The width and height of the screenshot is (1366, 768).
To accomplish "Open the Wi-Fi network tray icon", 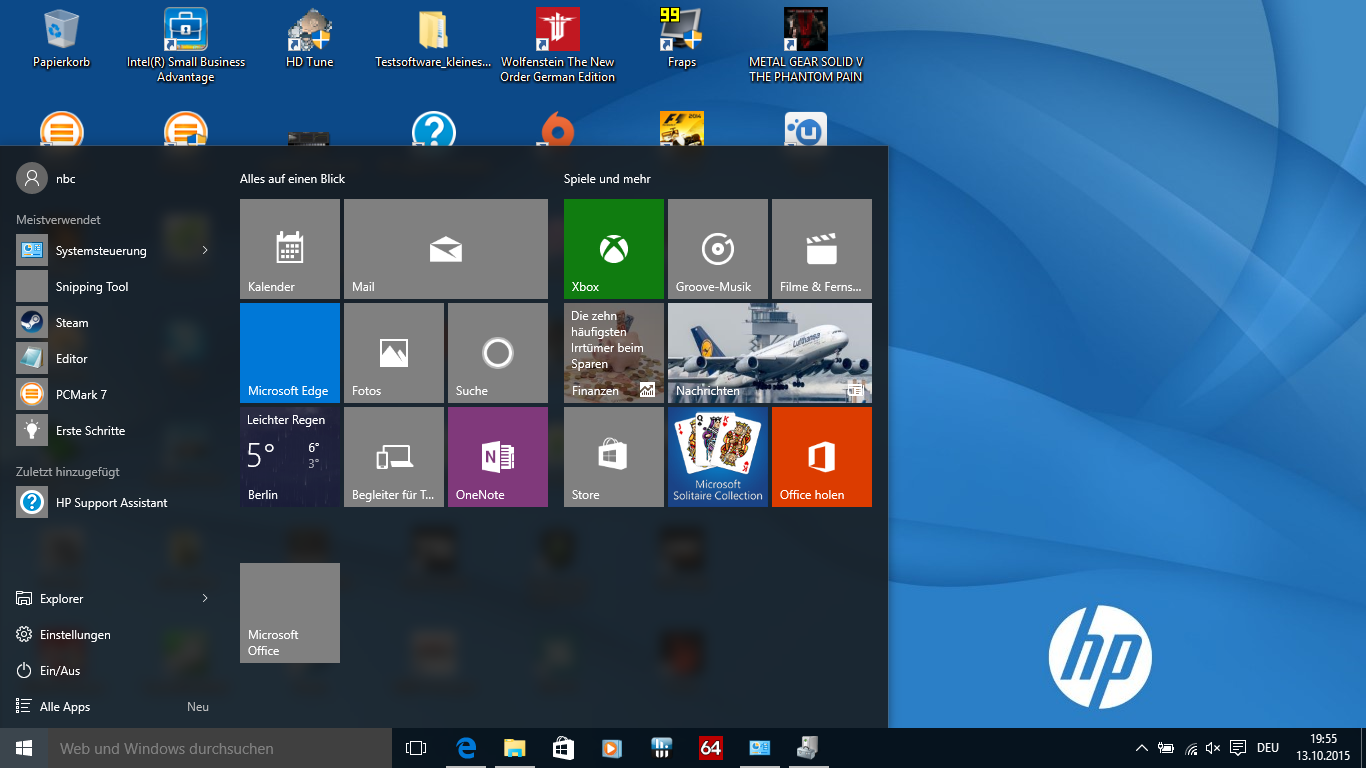I will coord(1190,748).
